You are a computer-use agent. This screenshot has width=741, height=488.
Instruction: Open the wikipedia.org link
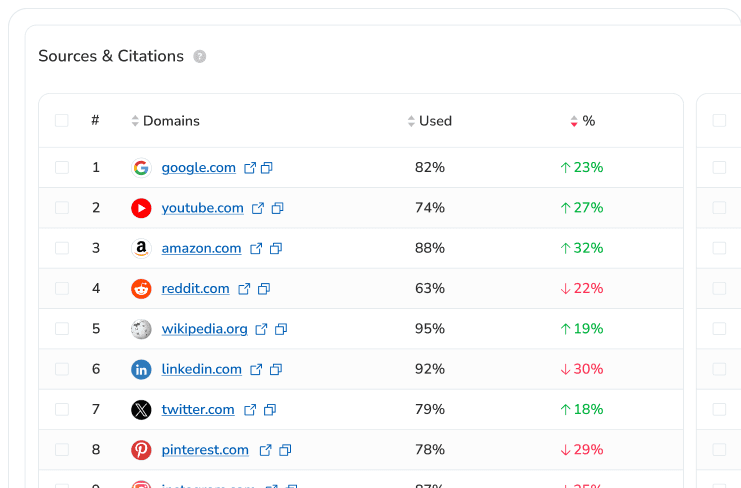(x=205, y=329)
